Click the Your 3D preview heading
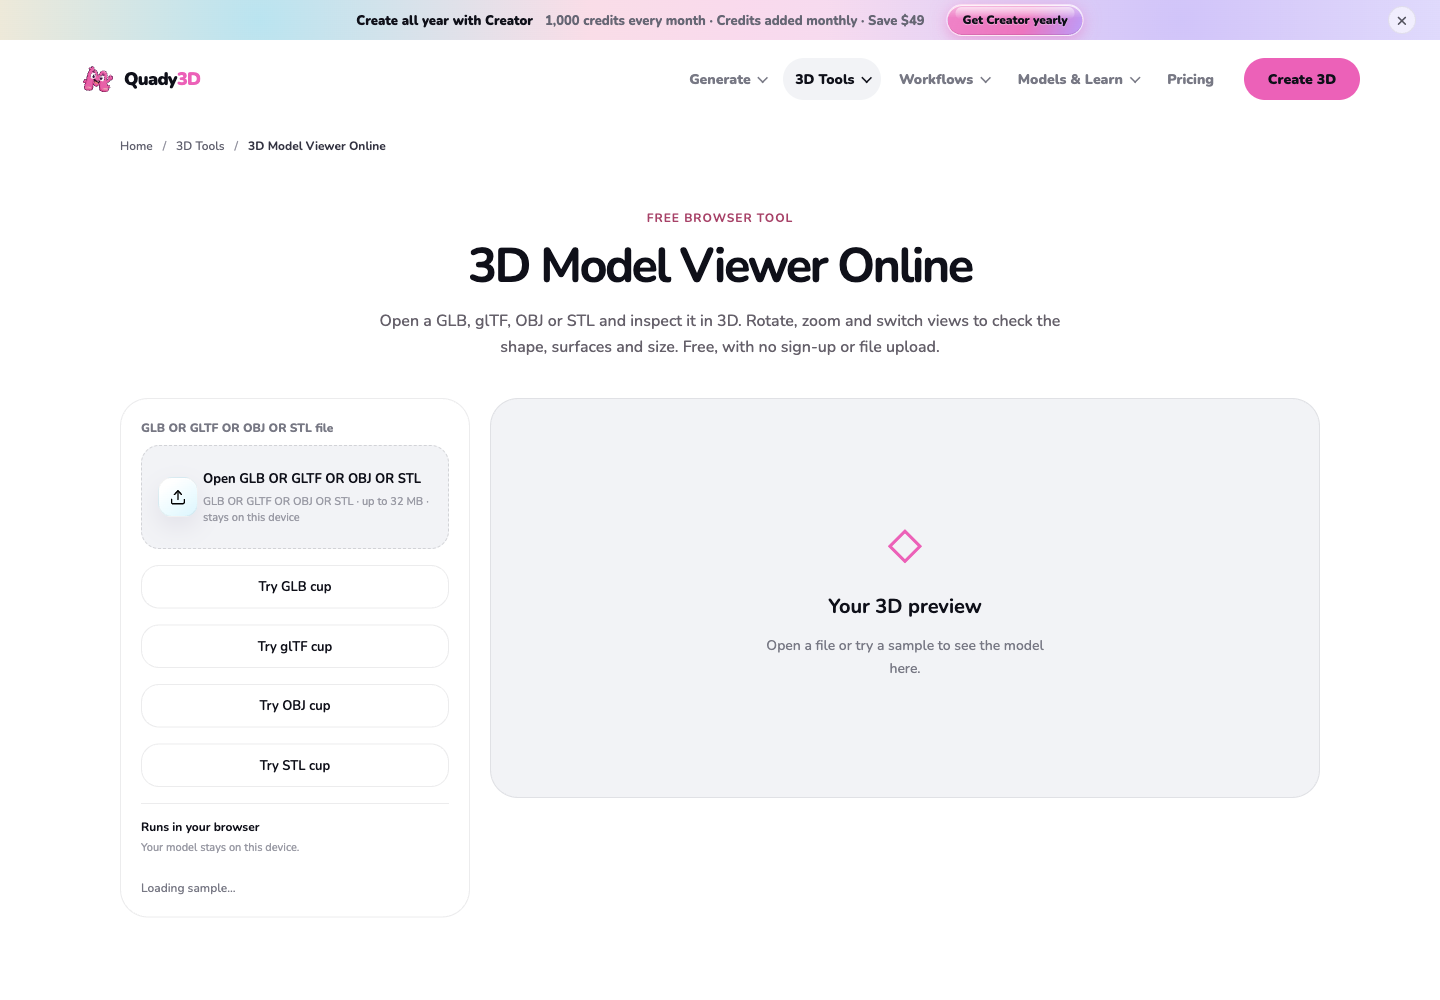 tap(905, 606)
